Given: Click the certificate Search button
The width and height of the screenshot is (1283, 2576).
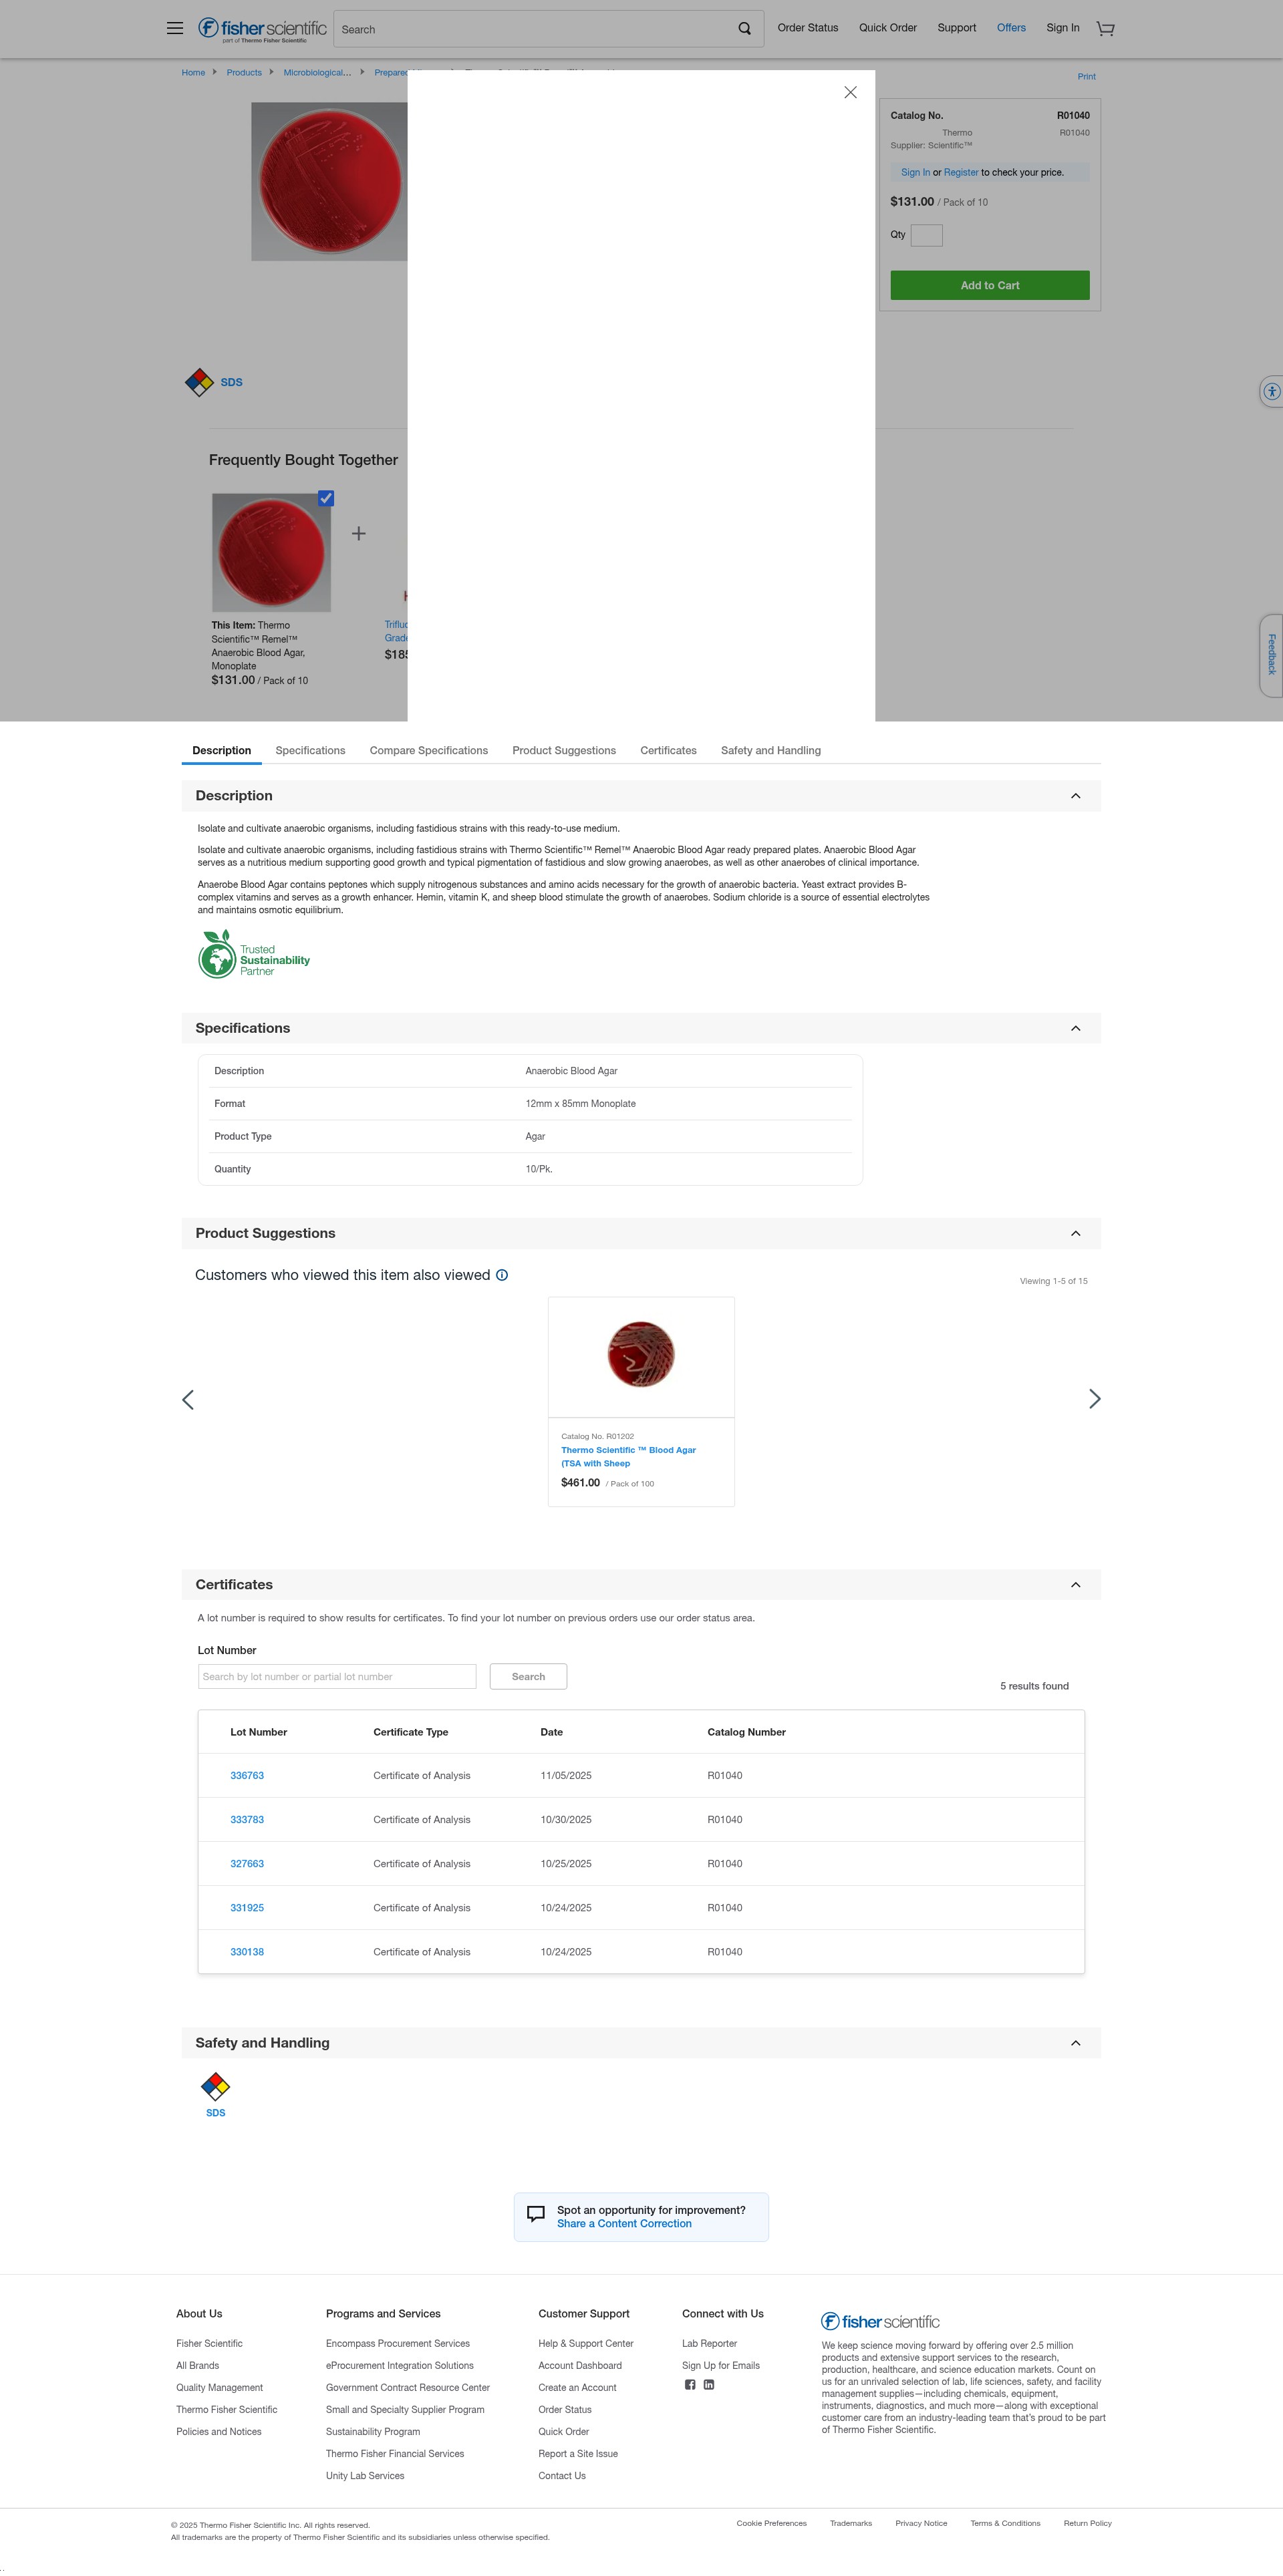Looking at the screenshot, I should (528, 1677).
